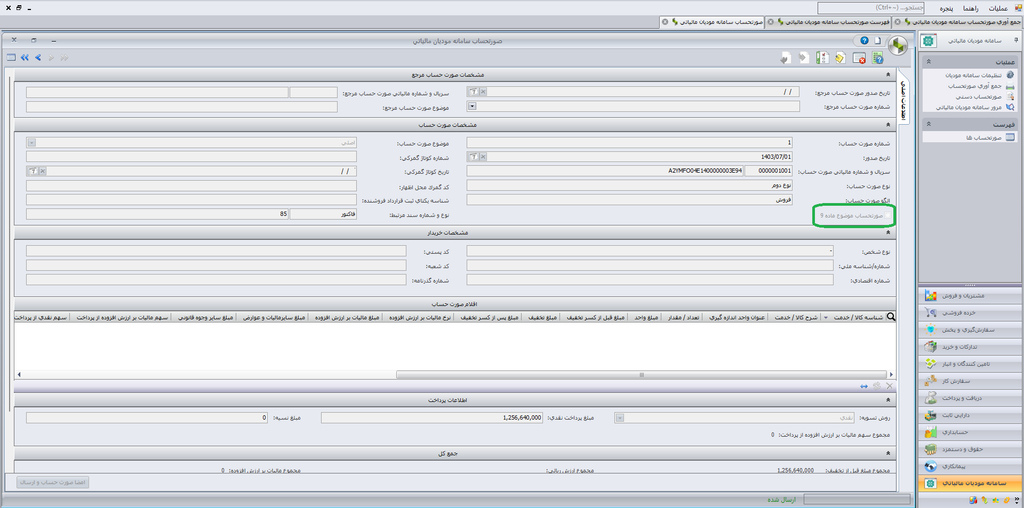The width and height of the screenshot is (1024, 508).
Task: Collapse مشخصات صورت حساب section
Action: (888, 125)
